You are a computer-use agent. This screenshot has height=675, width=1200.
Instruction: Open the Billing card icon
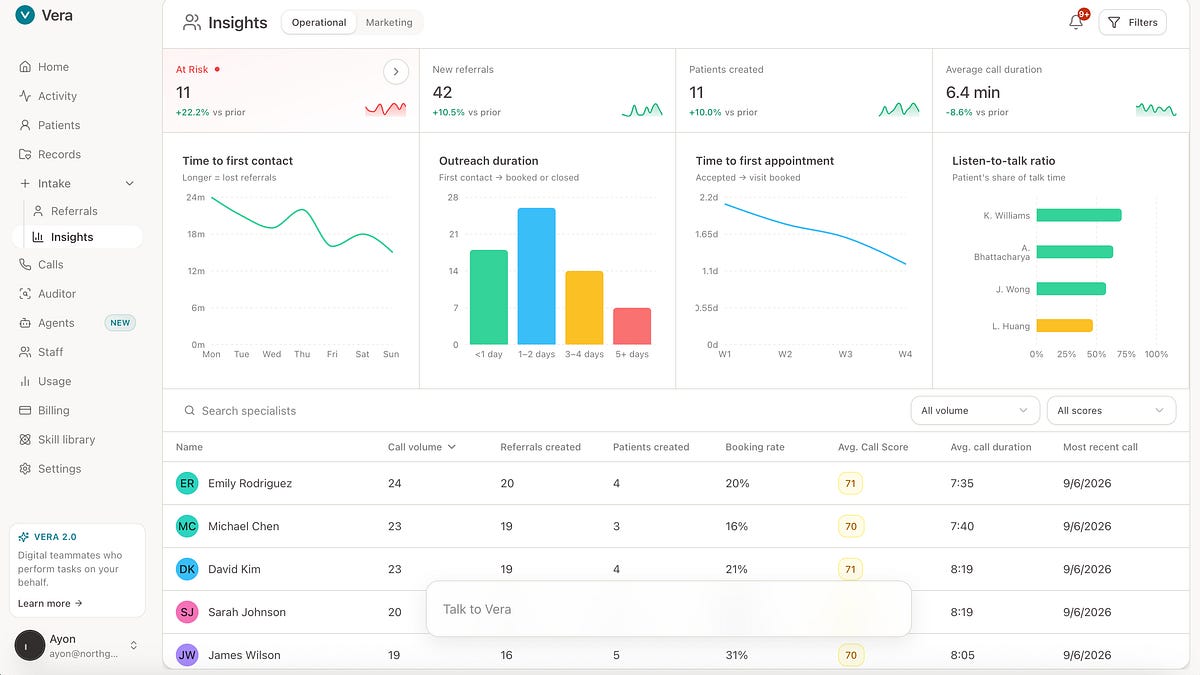click(x=25, y=410)
